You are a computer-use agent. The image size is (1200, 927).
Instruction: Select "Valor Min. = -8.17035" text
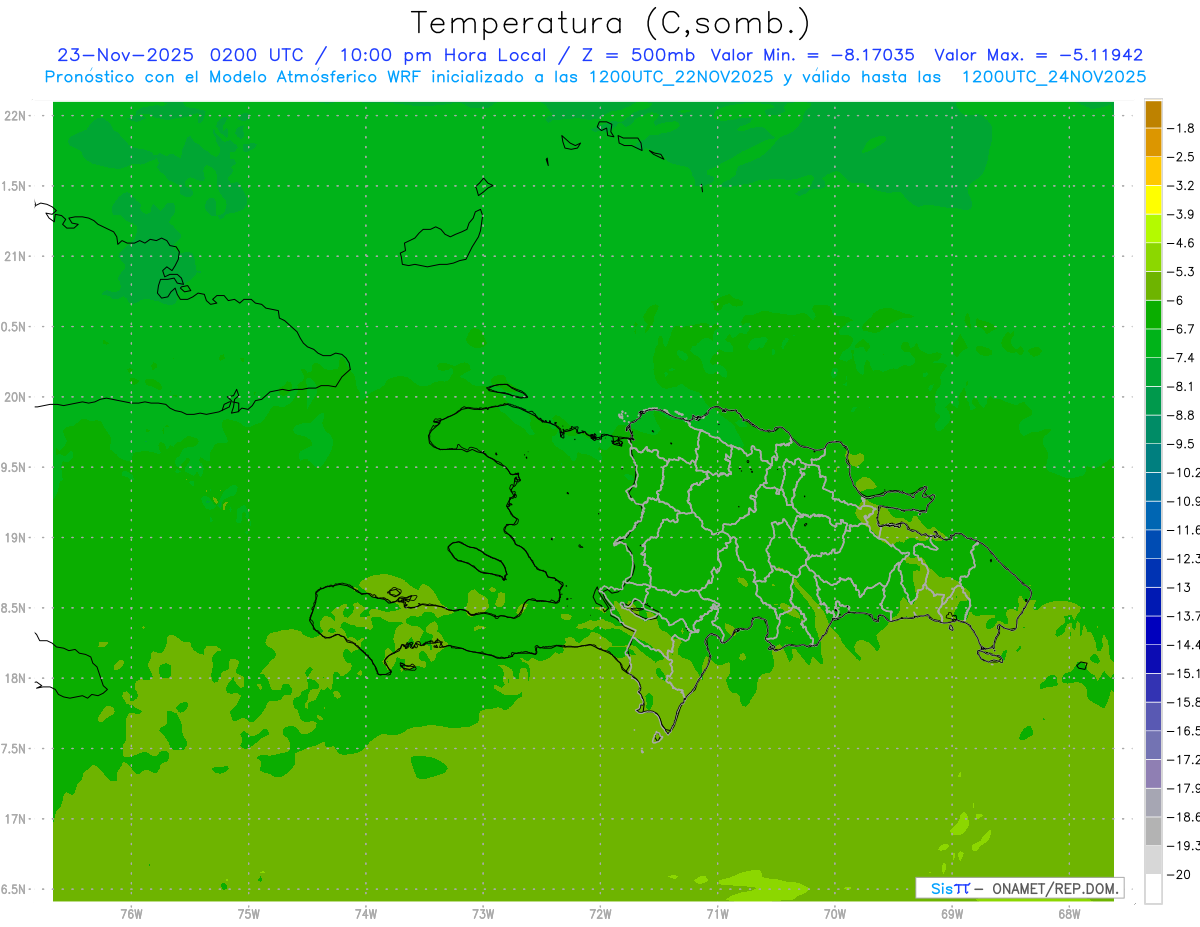(x=812, y=56)
